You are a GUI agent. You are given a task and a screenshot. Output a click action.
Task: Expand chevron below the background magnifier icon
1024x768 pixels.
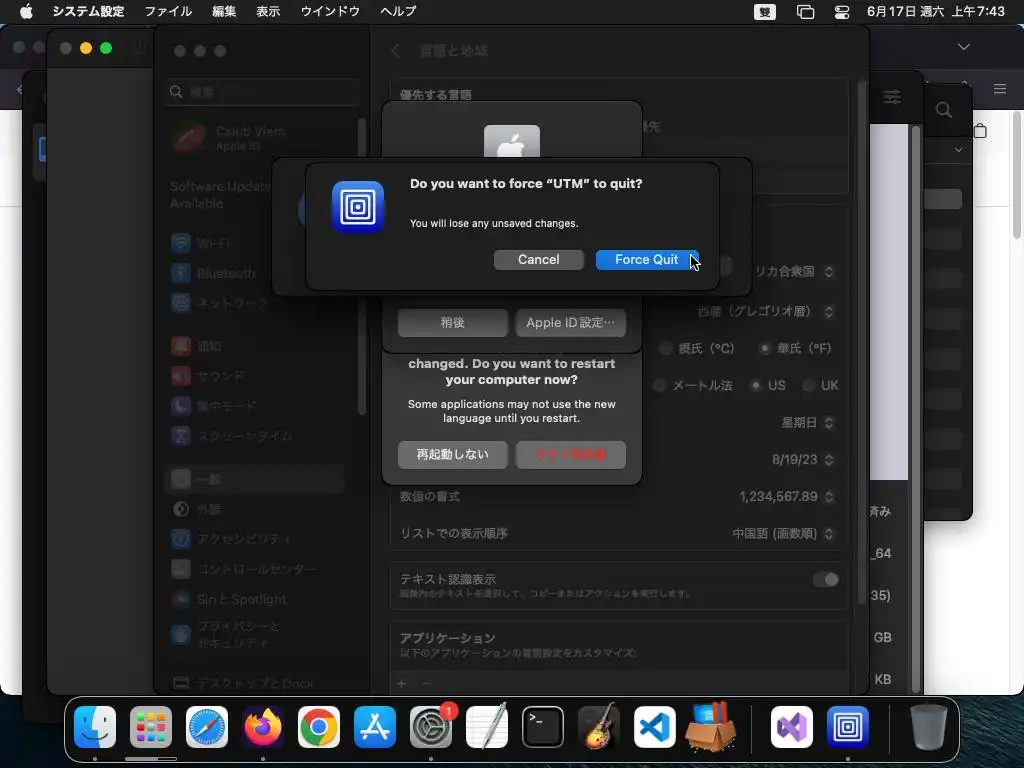tap(958, 150)
